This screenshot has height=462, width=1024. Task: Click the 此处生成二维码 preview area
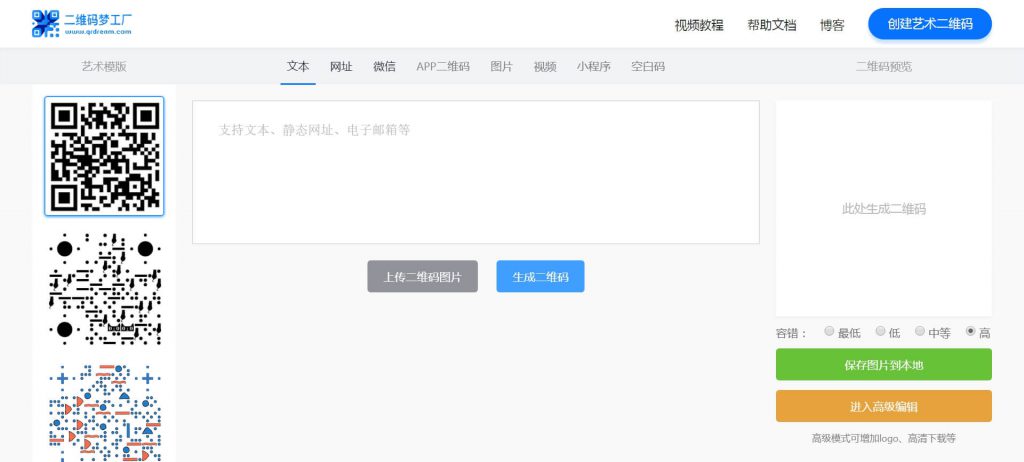click(884, 208)
